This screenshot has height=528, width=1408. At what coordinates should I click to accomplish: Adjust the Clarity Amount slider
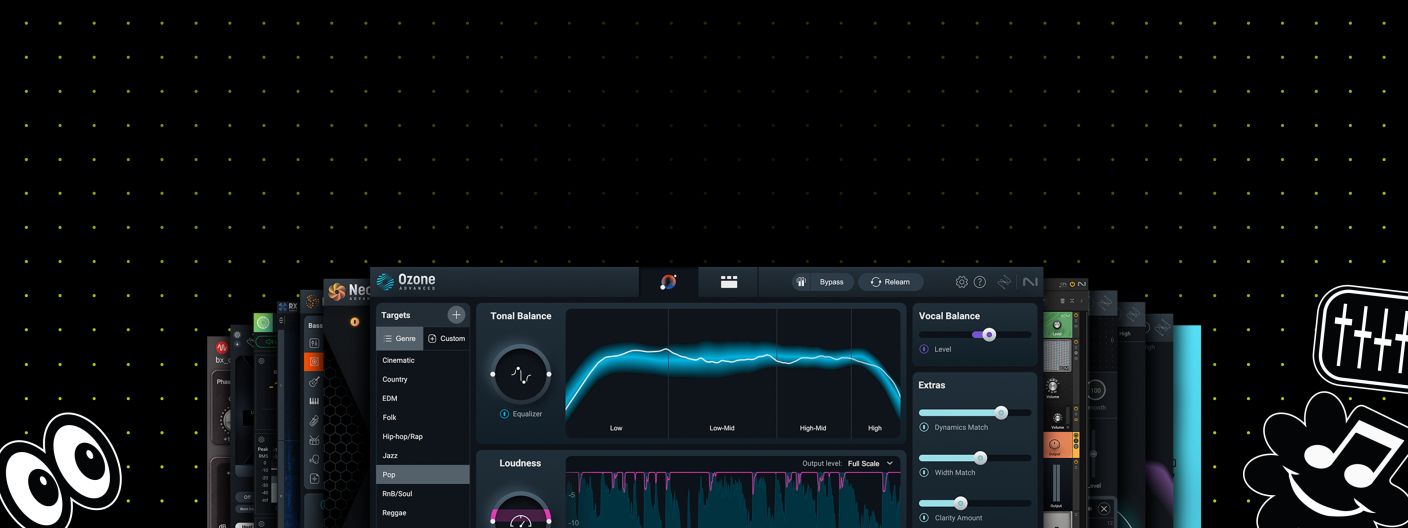975,503
